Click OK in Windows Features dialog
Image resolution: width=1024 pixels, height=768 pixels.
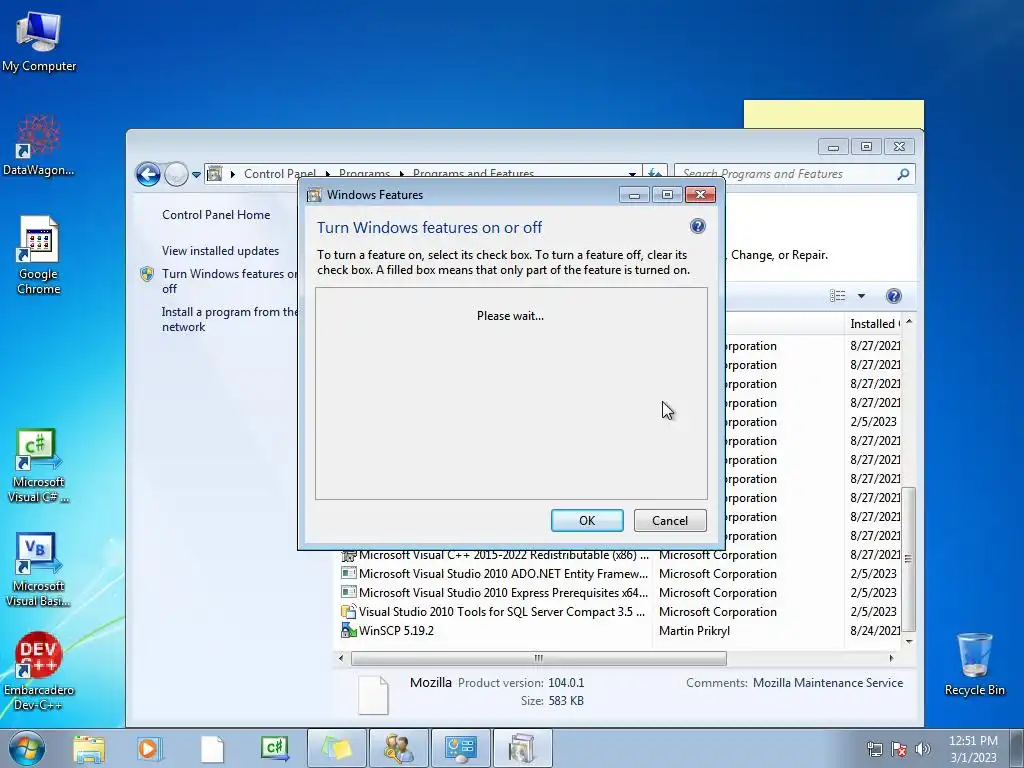[587, 520]
